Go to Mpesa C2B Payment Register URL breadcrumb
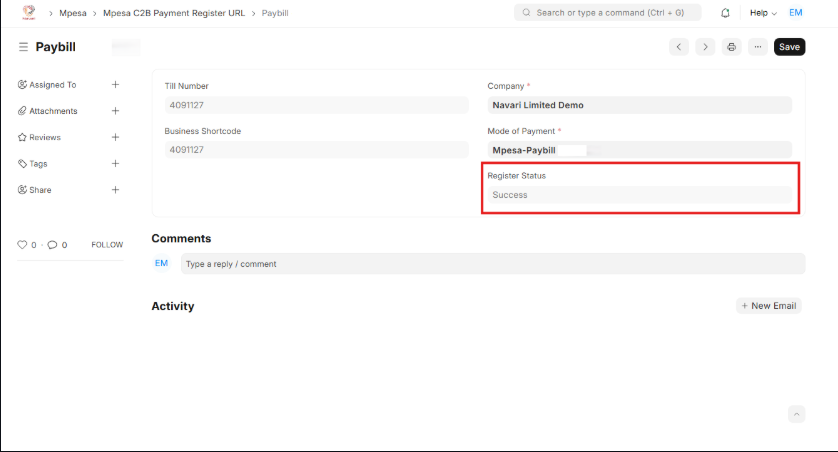 click(x=174, y=13)
